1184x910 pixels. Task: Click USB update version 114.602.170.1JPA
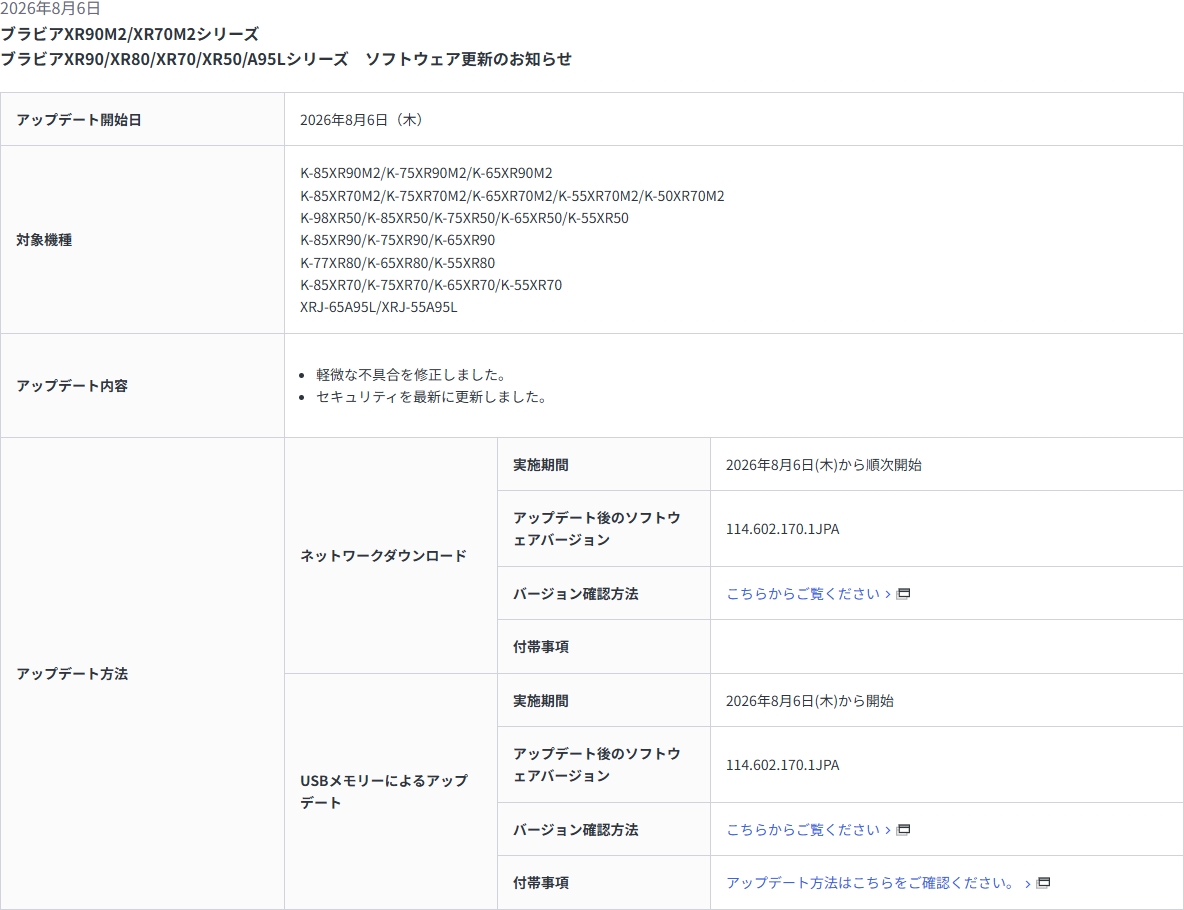click(782, 764)
